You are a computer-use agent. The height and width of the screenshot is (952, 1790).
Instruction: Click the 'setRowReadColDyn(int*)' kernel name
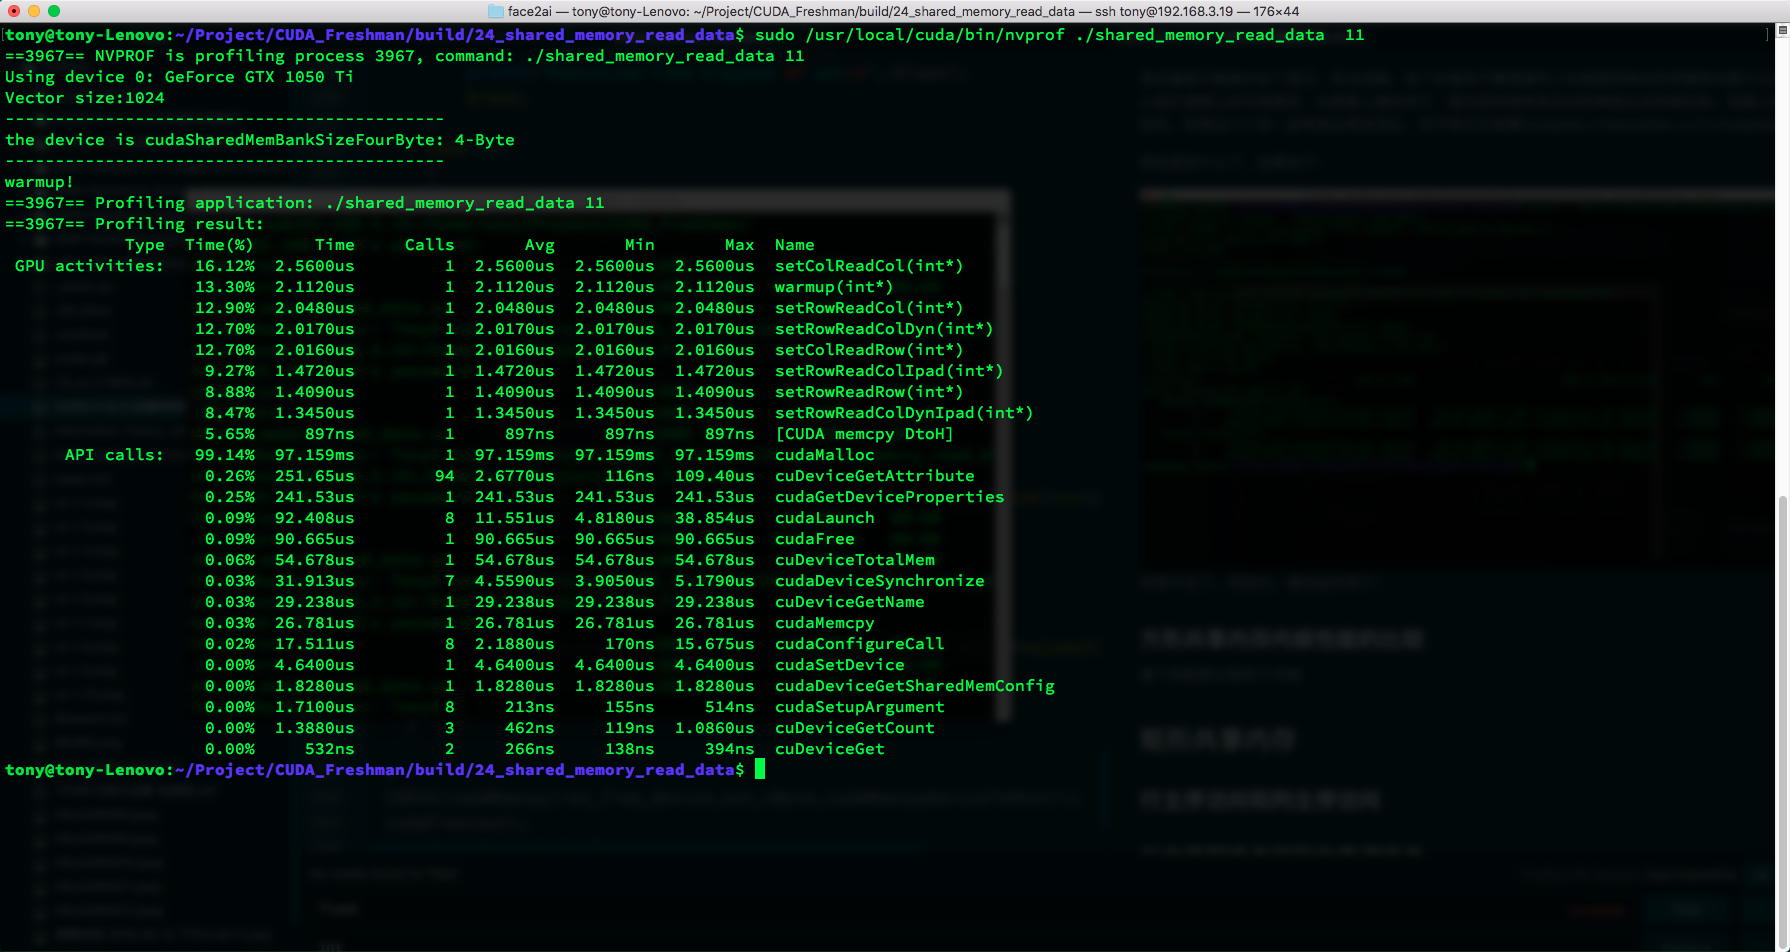[884, 329]
